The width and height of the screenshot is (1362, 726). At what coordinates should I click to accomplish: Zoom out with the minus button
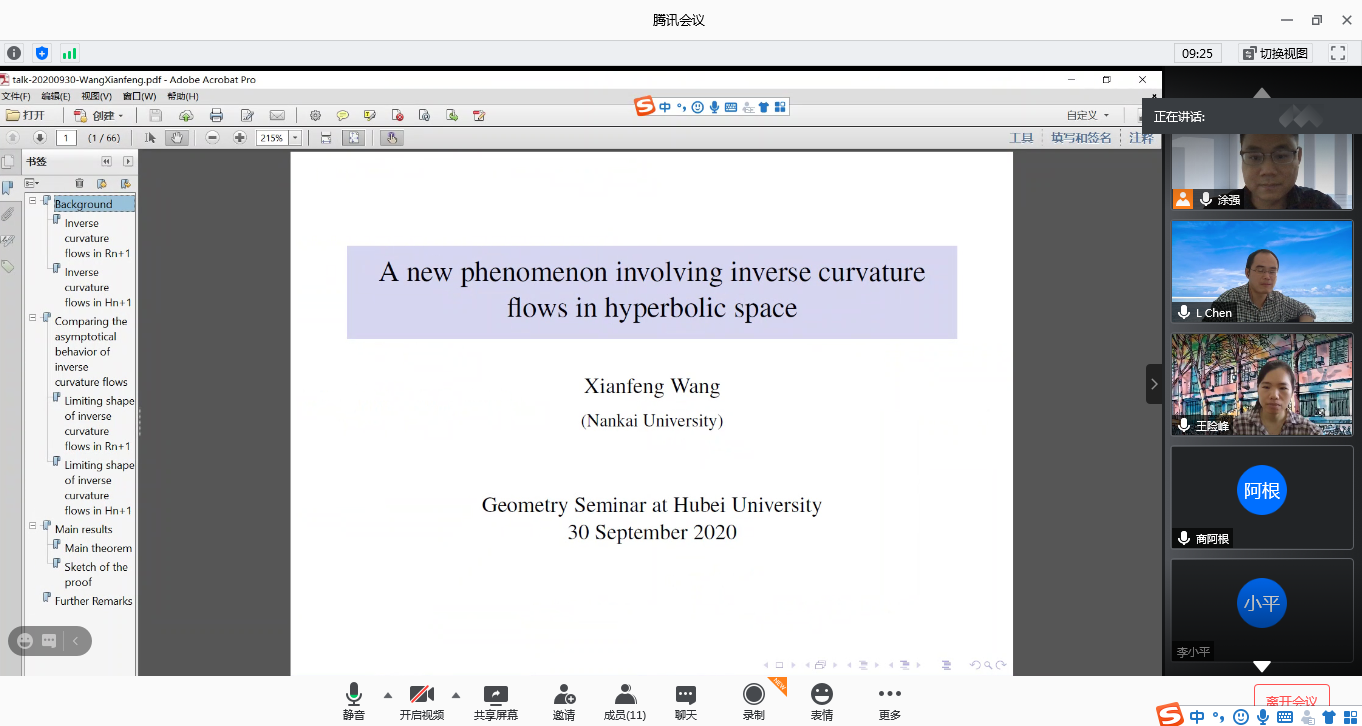(213, 138)
